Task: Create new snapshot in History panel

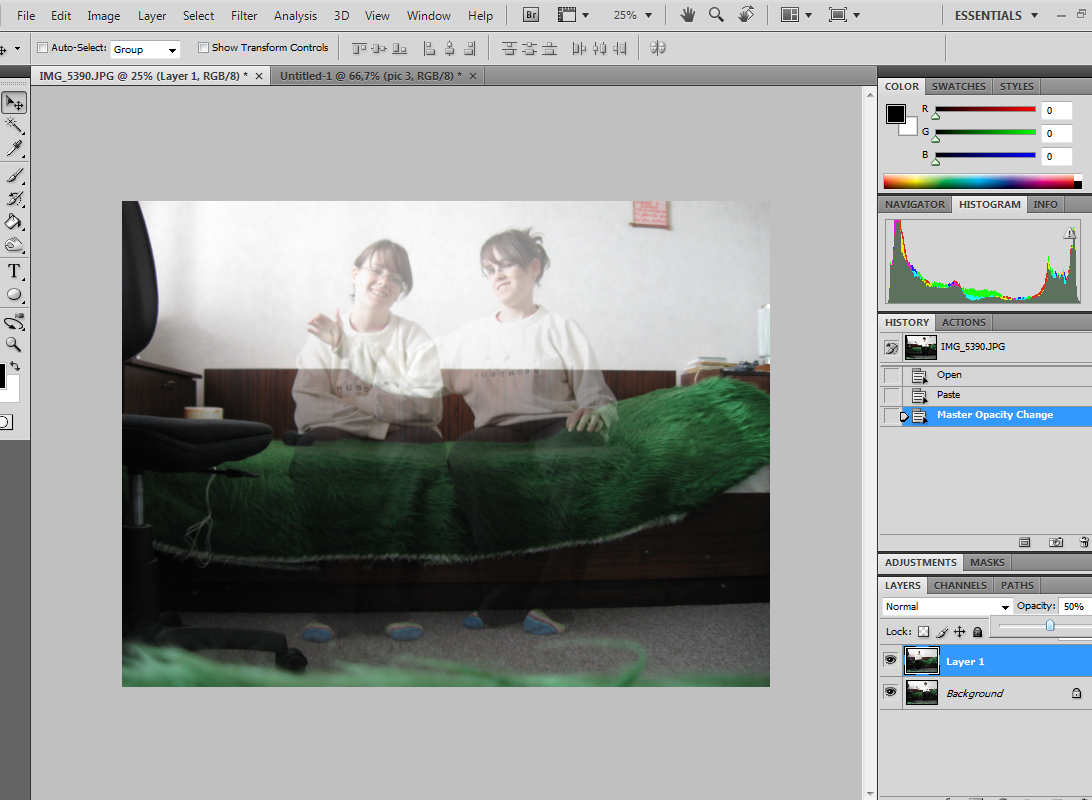Action: click(1056, 542)
